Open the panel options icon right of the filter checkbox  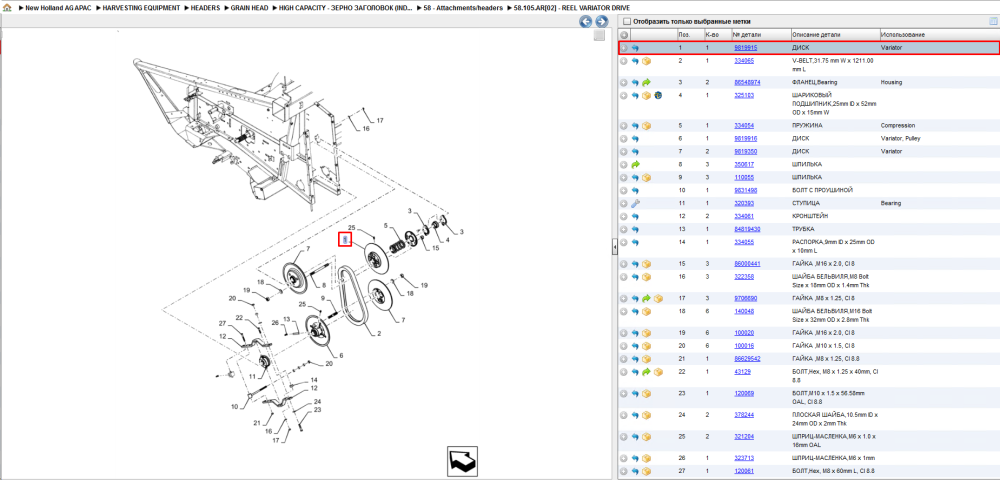[x=992, y=21]
